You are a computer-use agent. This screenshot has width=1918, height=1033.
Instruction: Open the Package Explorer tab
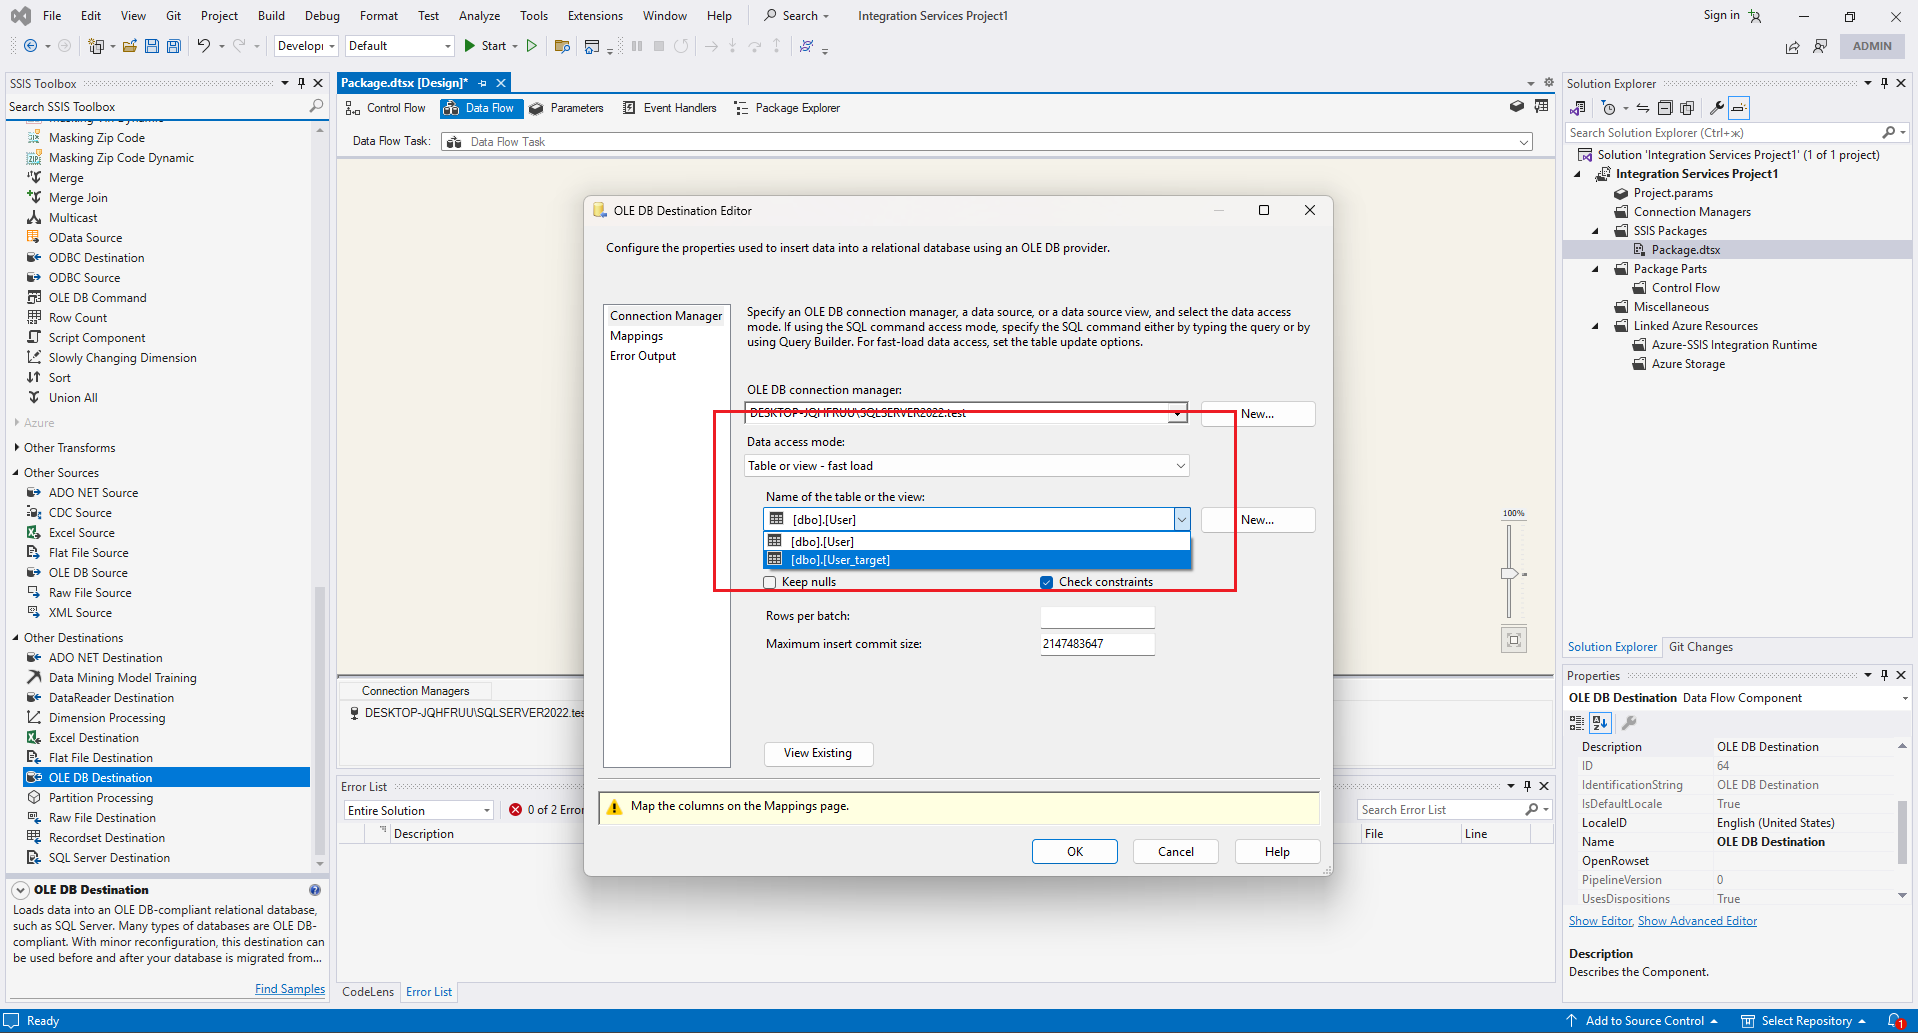pos(788,108)
